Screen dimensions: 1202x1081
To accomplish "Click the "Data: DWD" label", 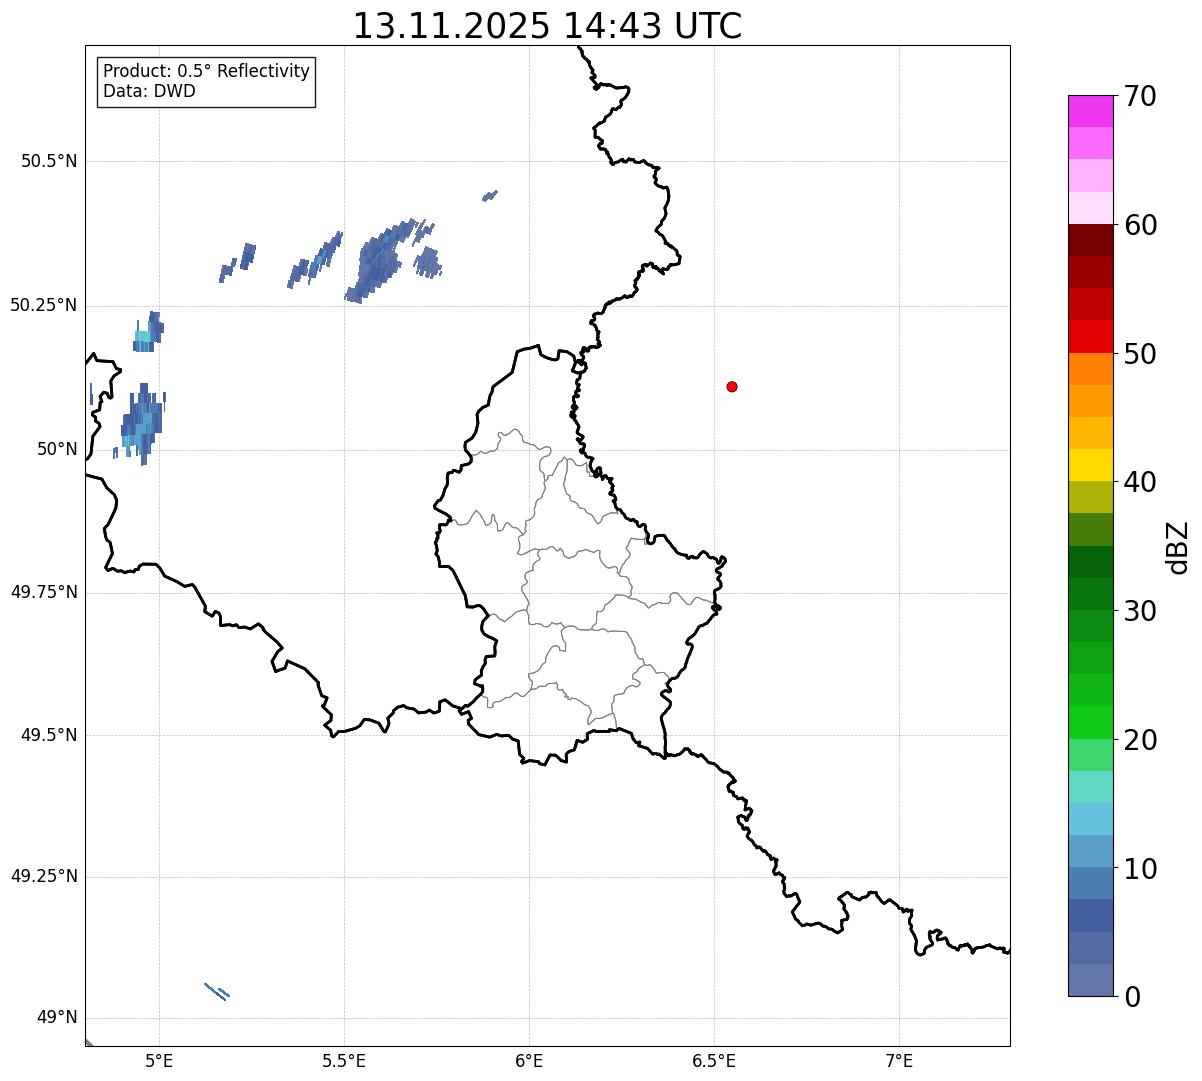I will coord(149,92).
